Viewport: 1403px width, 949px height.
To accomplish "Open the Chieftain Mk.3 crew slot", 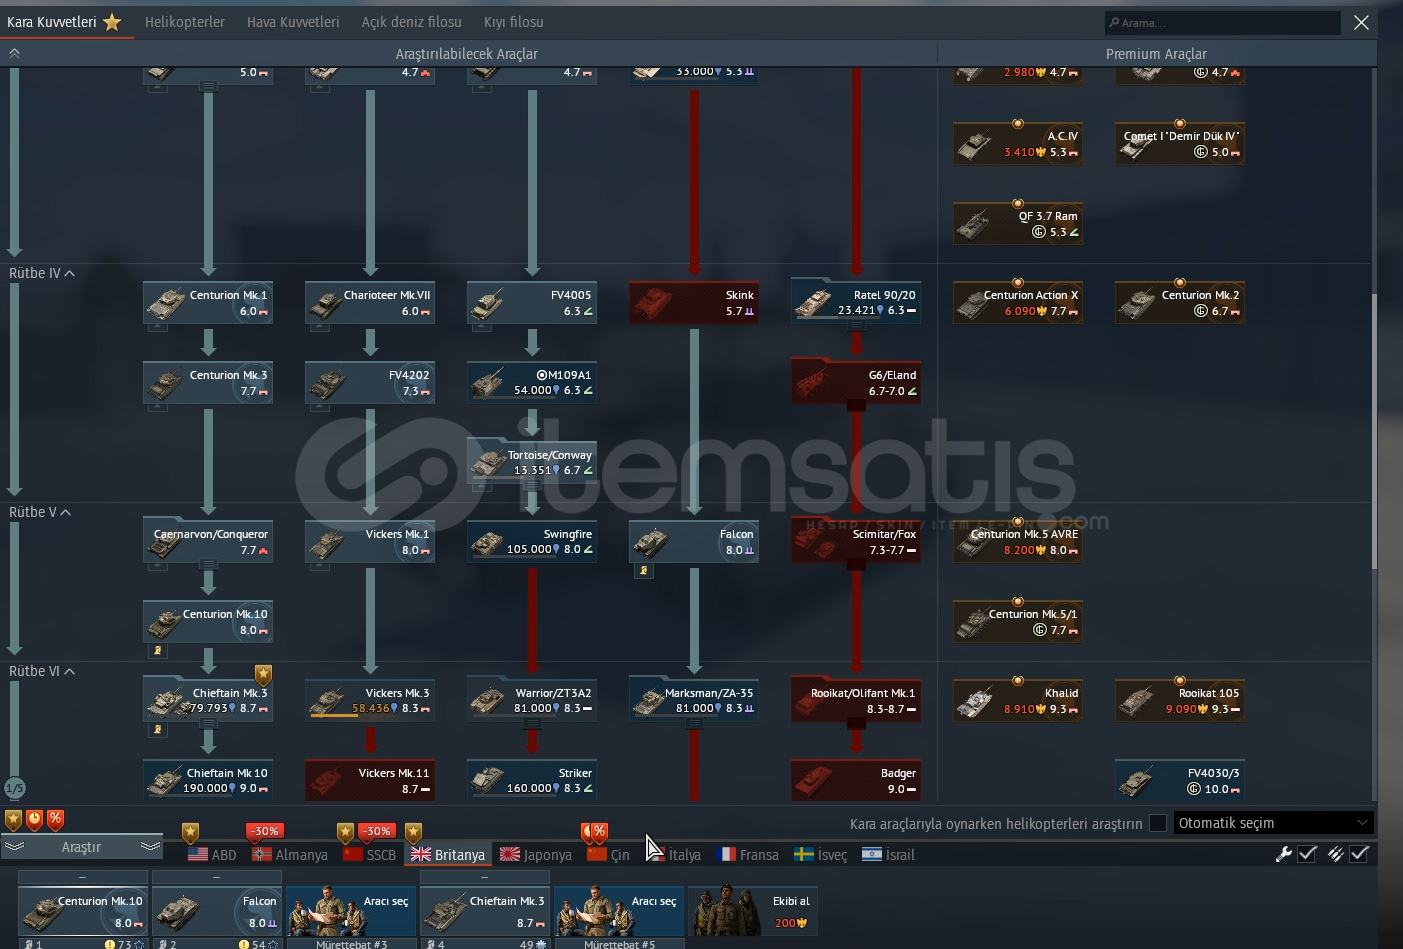I will tap(485, 910).
